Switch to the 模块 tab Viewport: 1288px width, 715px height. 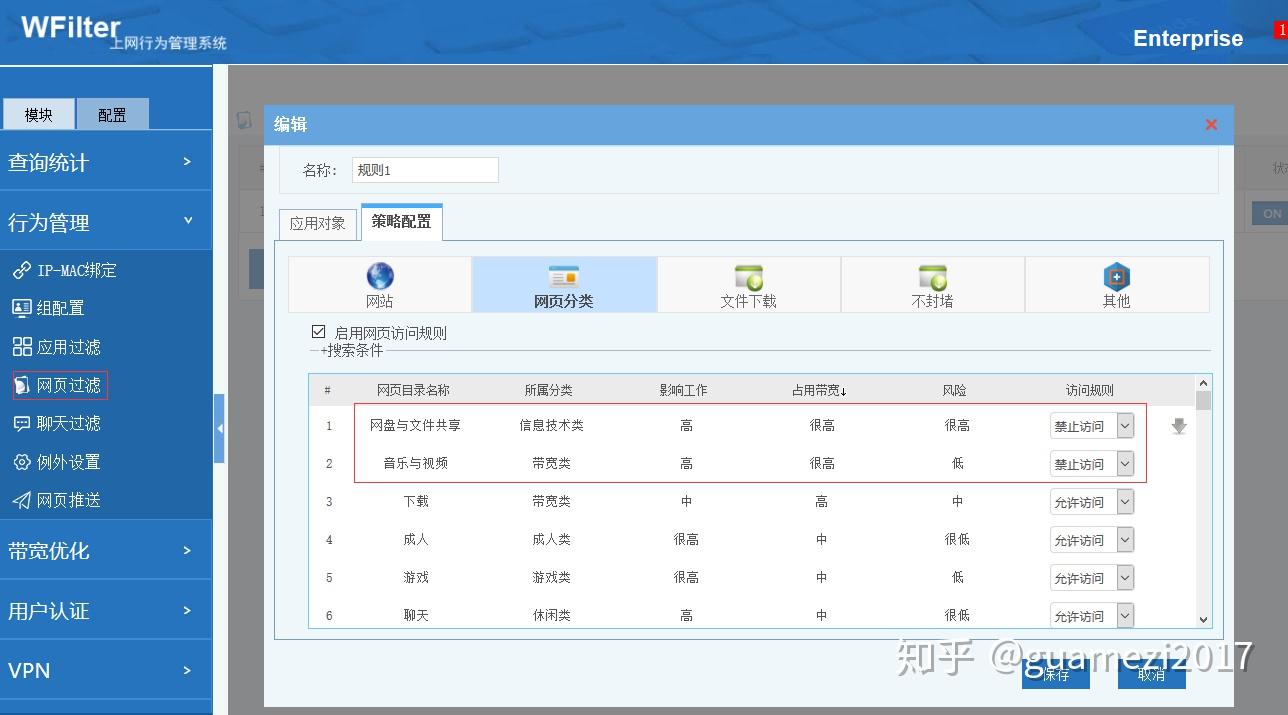pyautogui.click(x=38, y=115)
